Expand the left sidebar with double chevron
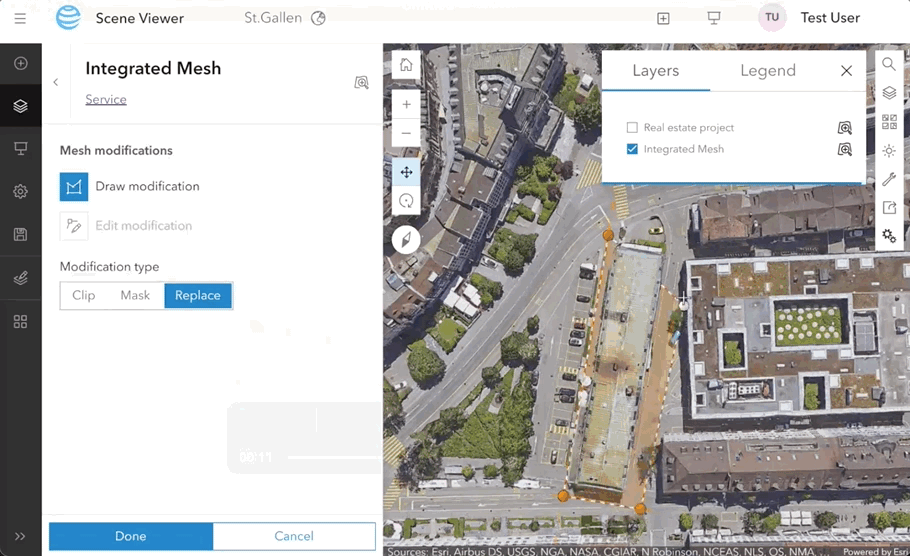The height and width of the screenshot is (556, 910). pyautogui.click(x=20, y=536)
